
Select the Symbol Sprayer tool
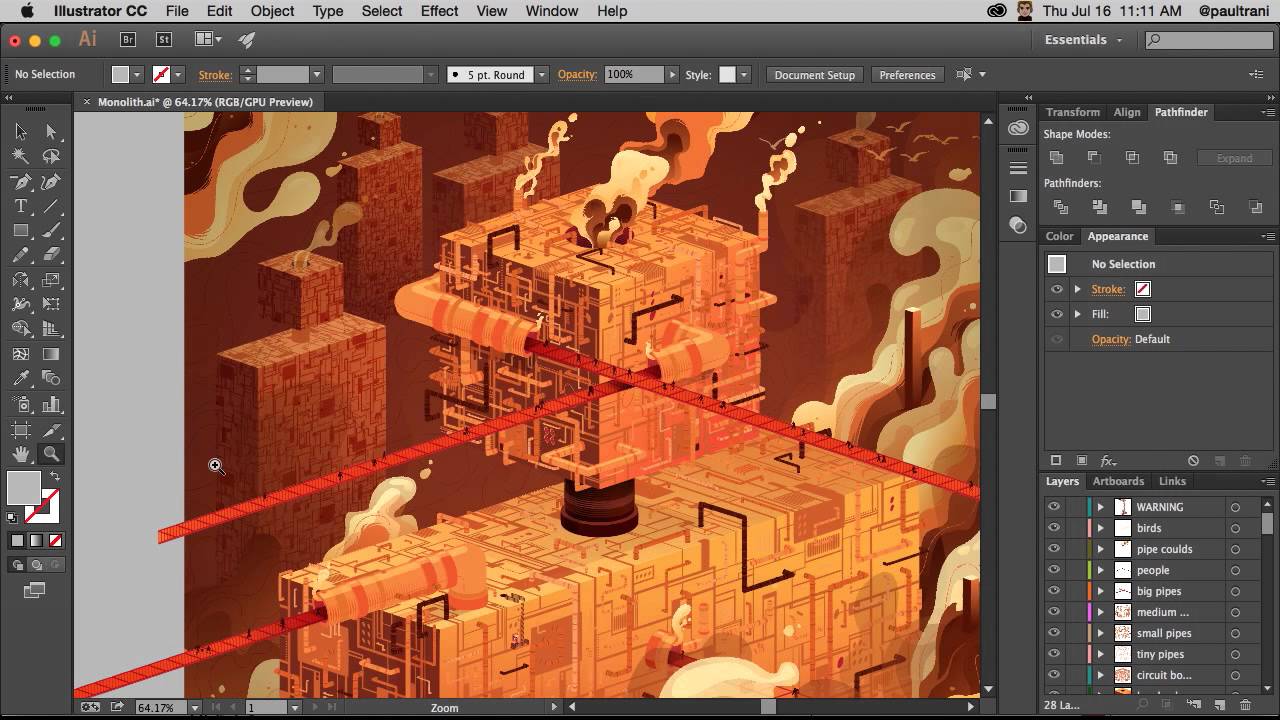20,404
